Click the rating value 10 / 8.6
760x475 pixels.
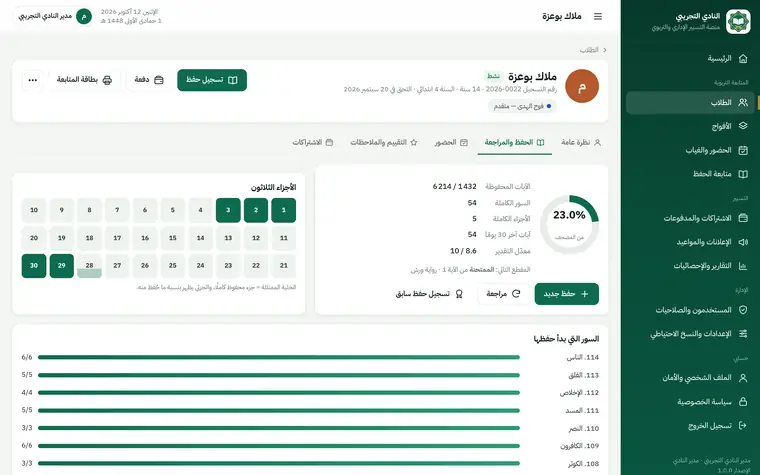coord(463,251)
